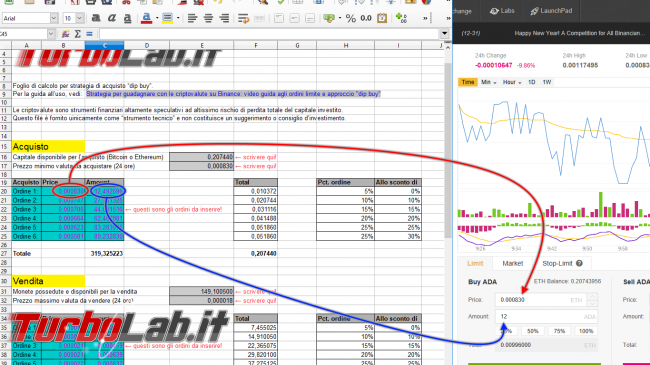650x365 pixels.
Task: Toggle underline text formatting
Action: coord(128,18)
